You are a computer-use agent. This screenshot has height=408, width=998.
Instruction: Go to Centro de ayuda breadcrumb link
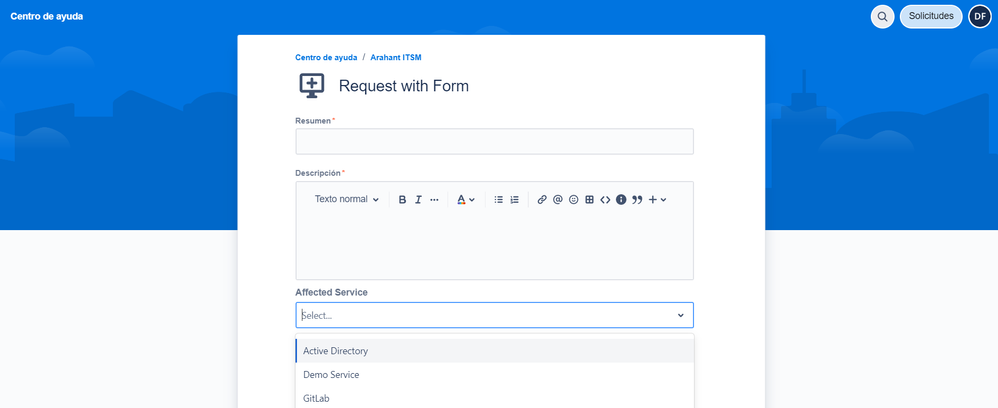point(326,57)
